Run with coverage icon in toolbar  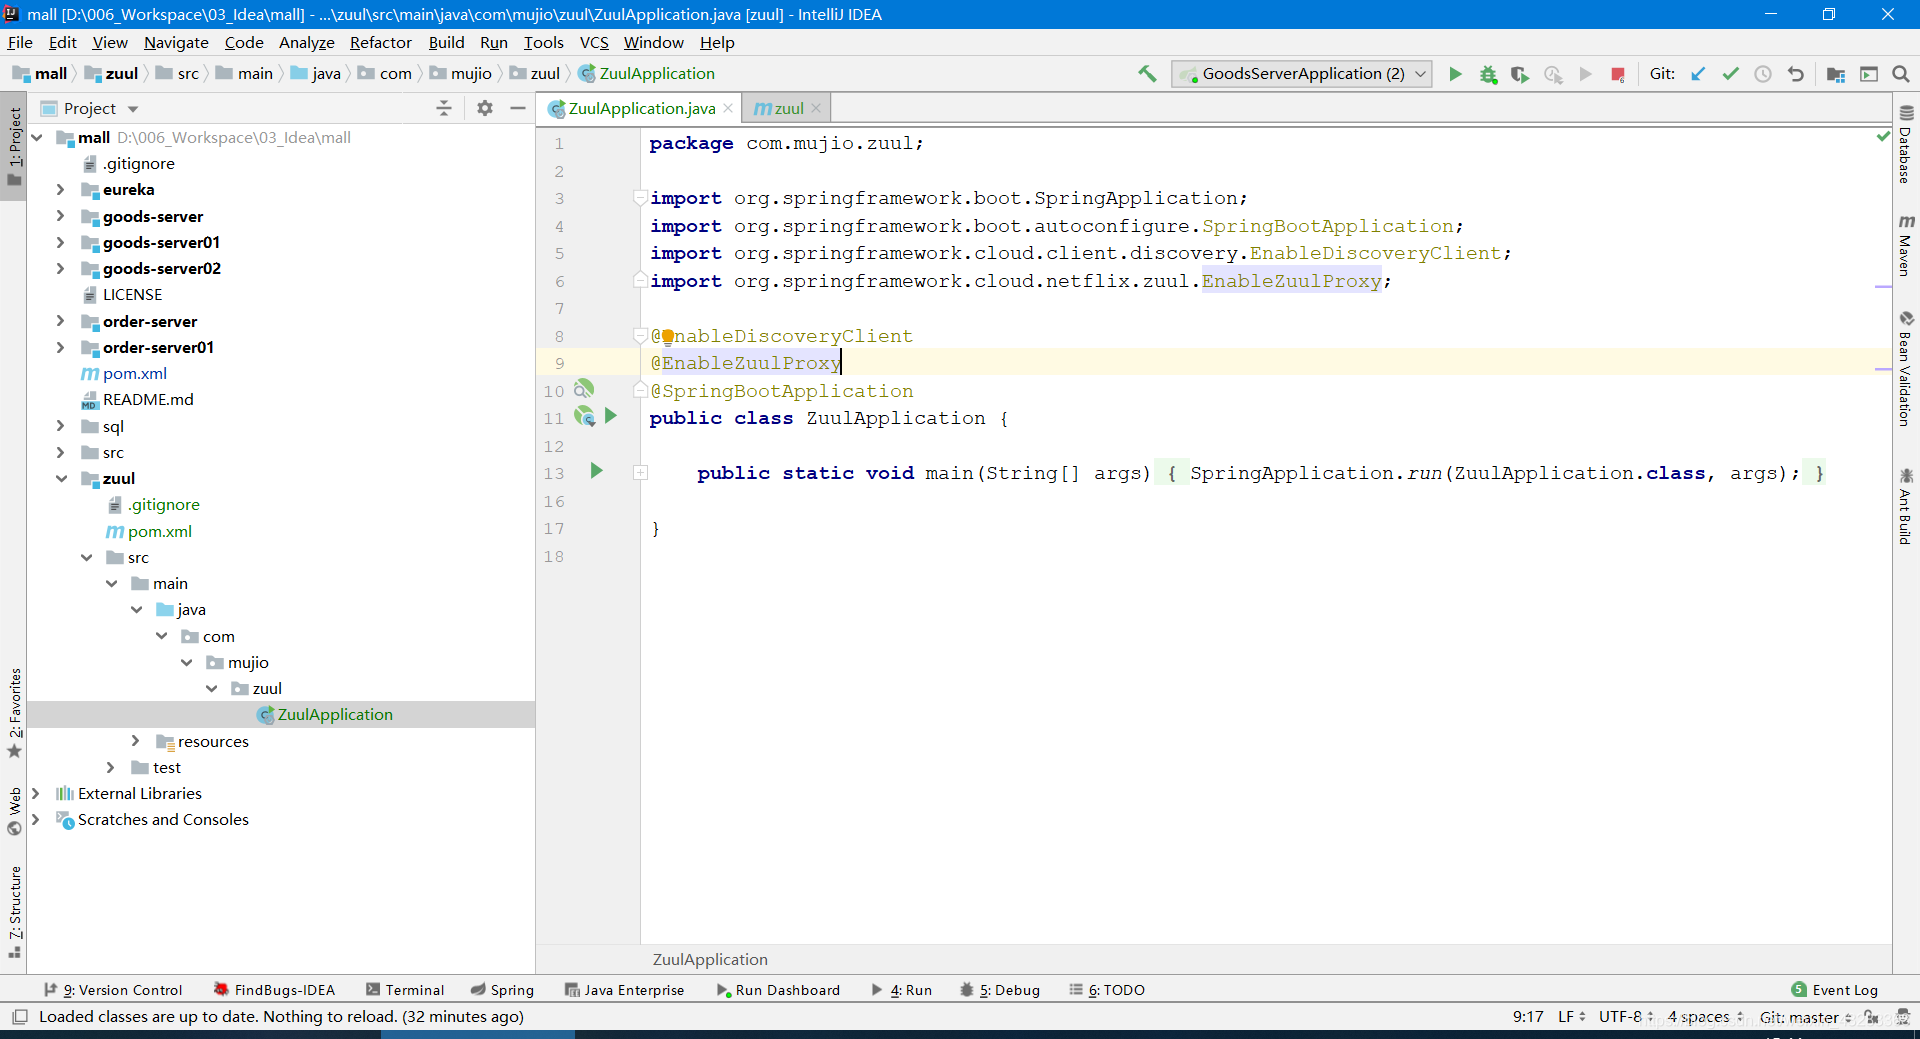[1520, 74]
